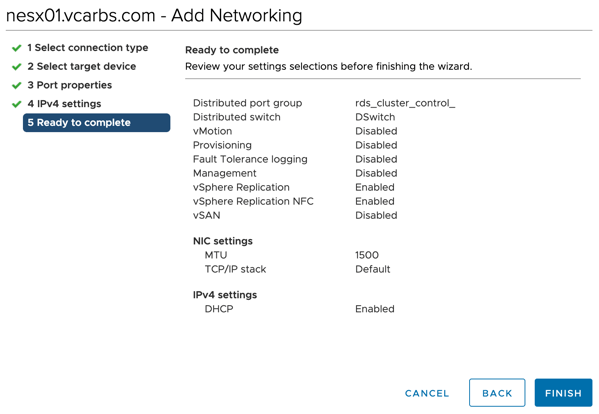Click the IPv4 settings section heading
The width and height of the screenshot is (599, 414).
[225, 295]
